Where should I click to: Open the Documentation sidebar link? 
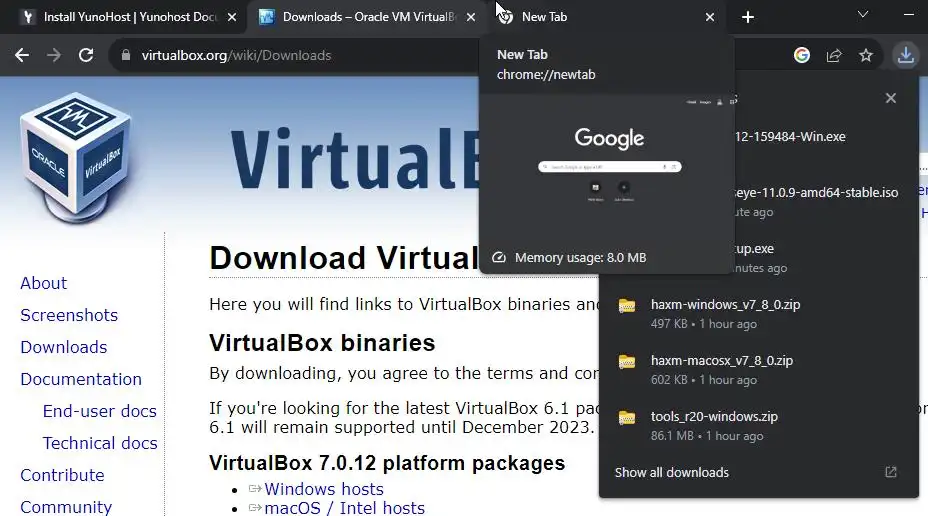point(81,379)
